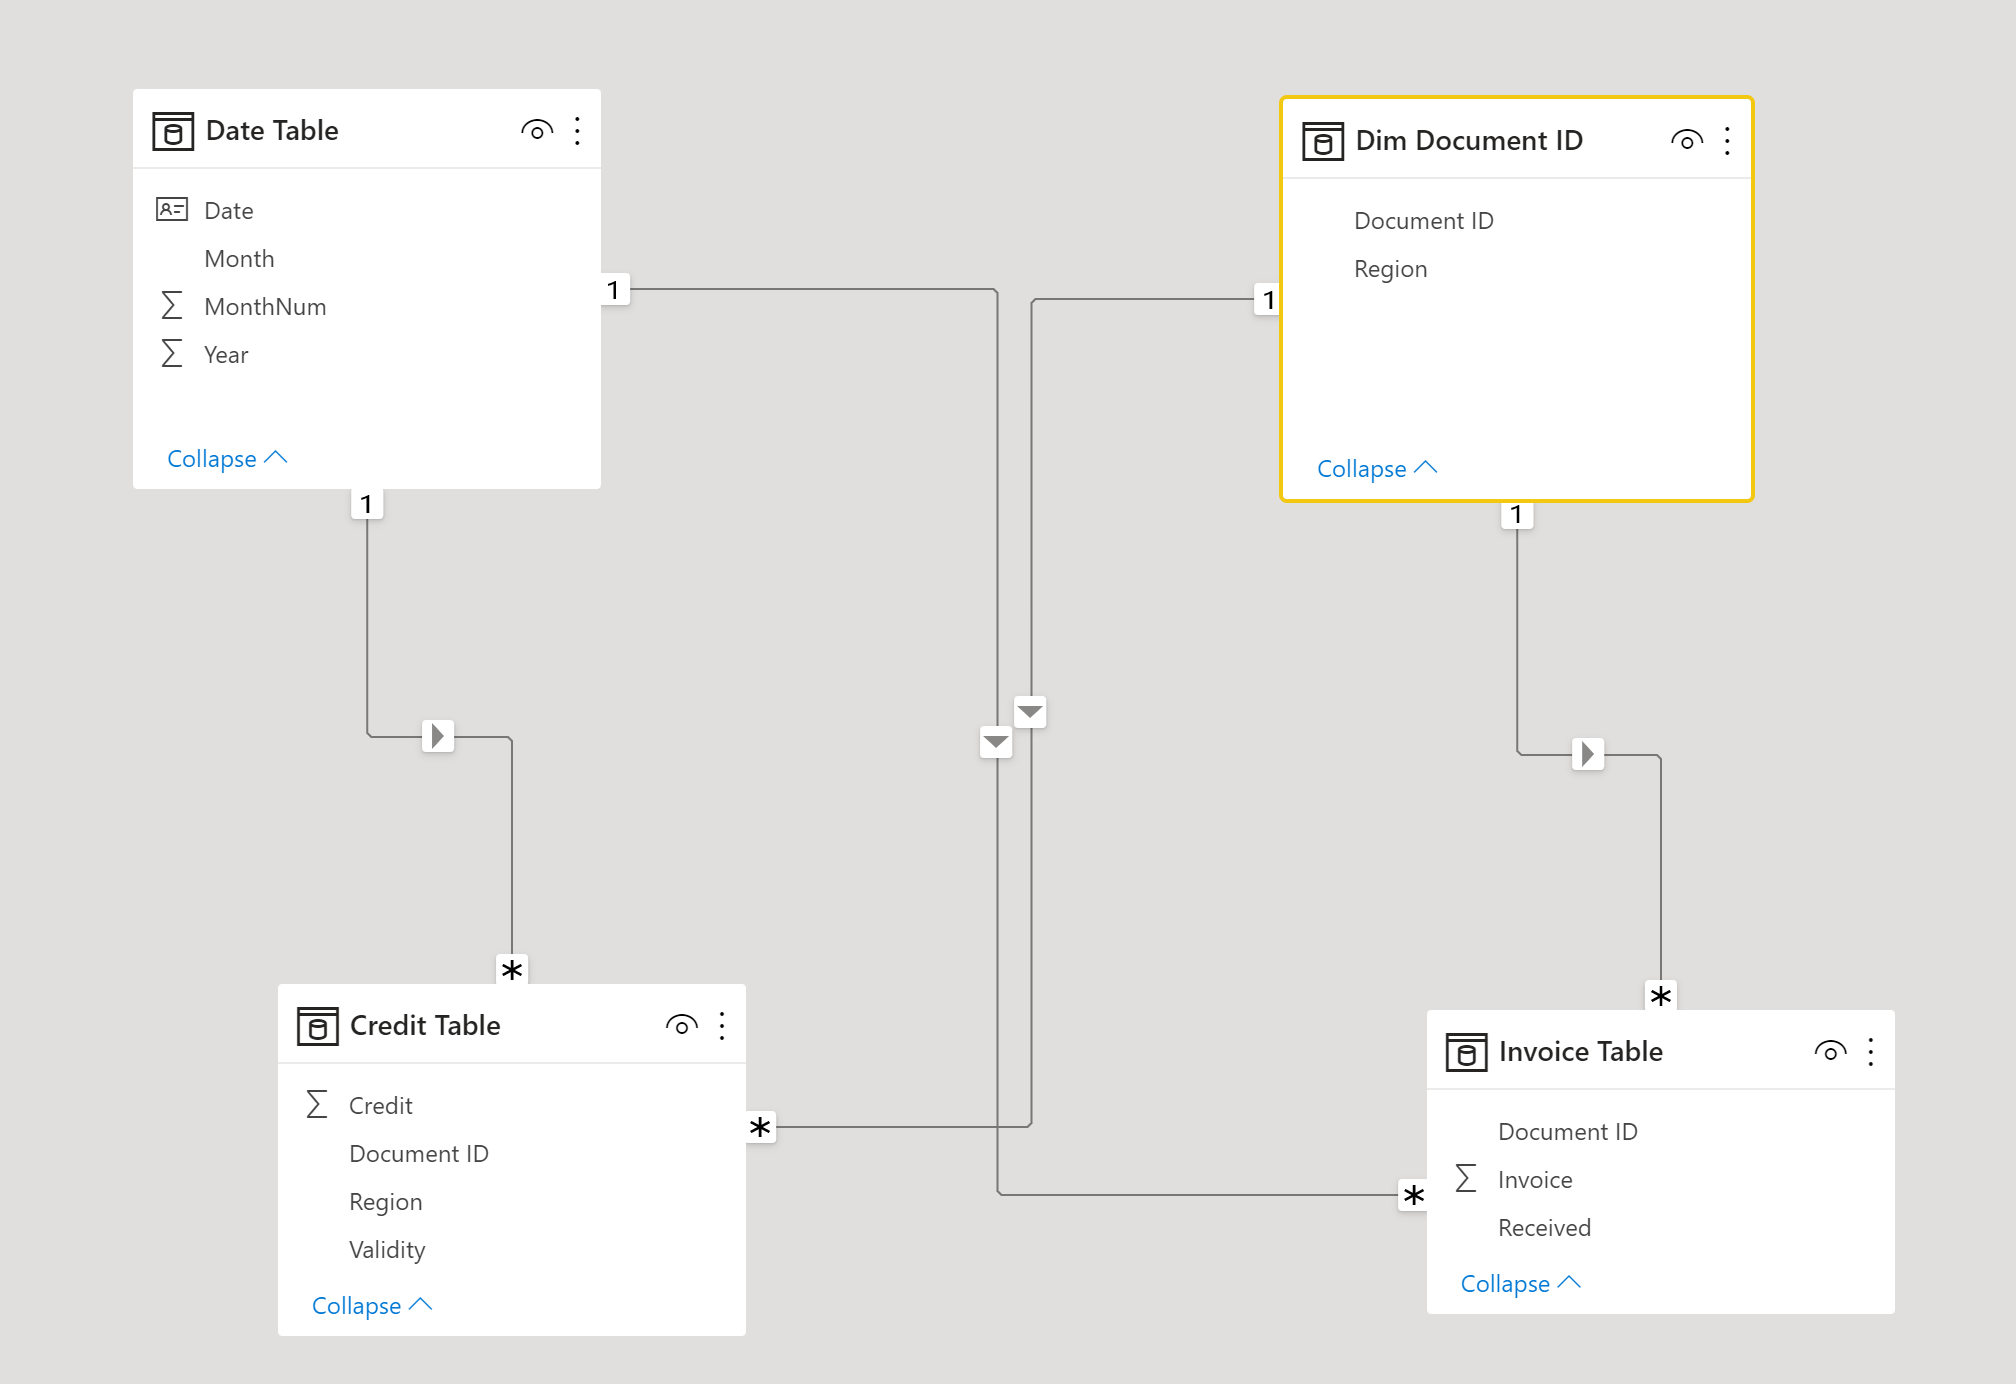Click the cardinality 1 marker below Dim Document ID

tap(1517, 515)
